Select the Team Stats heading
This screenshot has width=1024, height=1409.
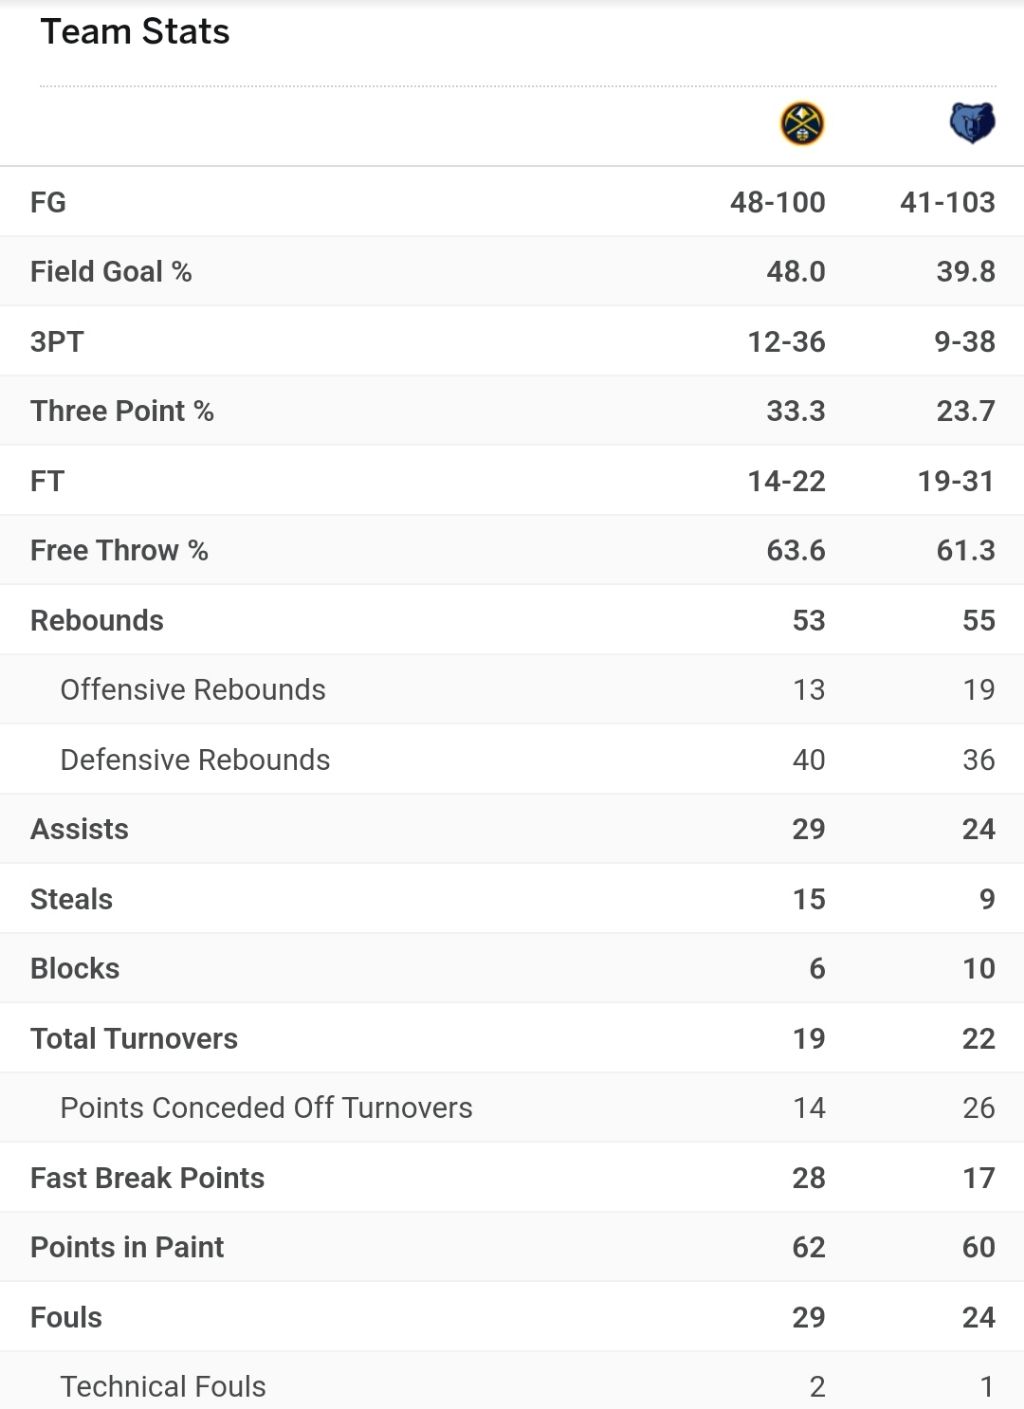pyautogui.click(x=135, y=32)
